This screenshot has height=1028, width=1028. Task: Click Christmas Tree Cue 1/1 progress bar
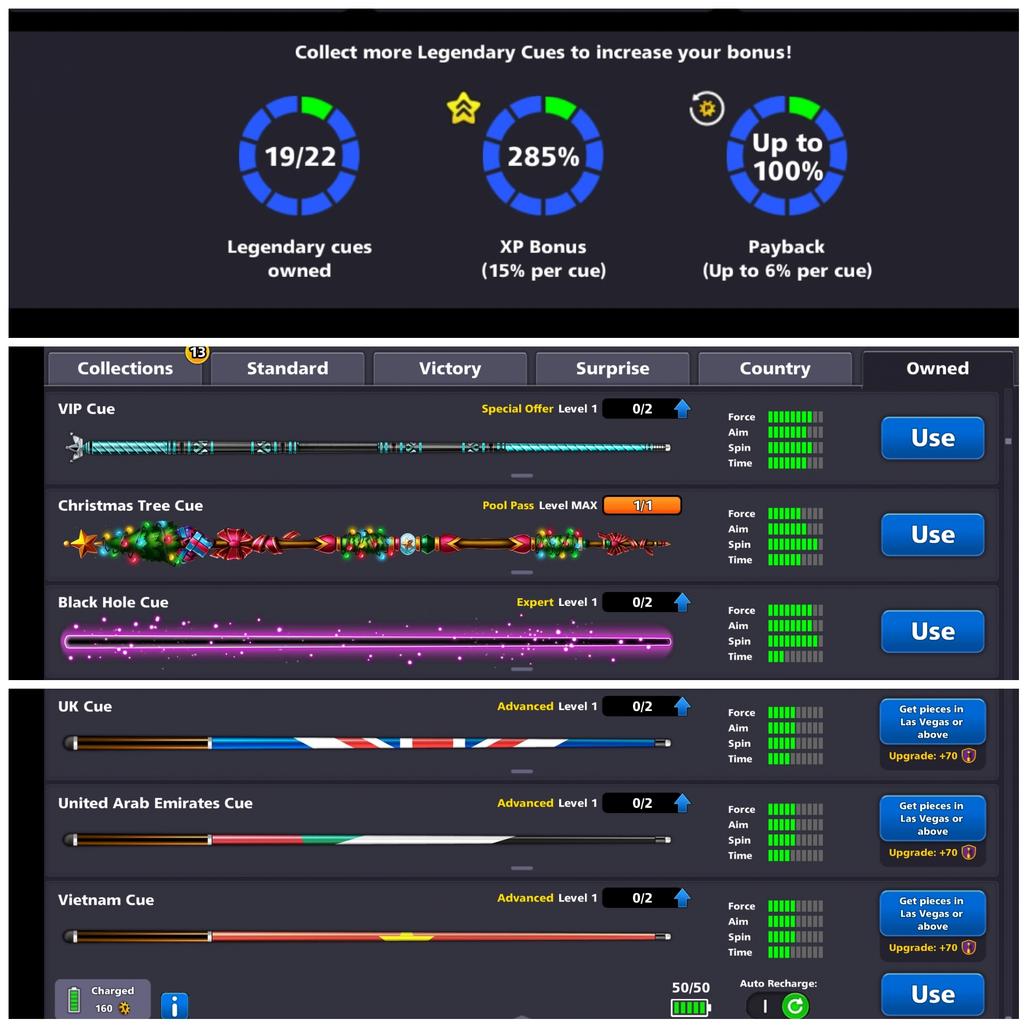point(641,506)
